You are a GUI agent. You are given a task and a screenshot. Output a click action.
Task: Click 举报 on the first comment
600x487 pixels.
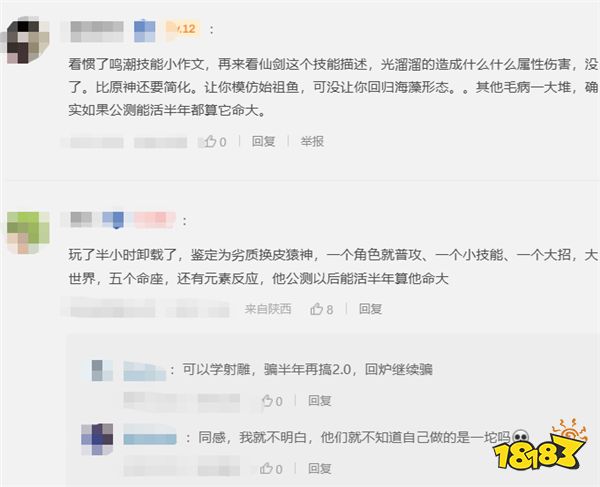click(x=312, y=142)
